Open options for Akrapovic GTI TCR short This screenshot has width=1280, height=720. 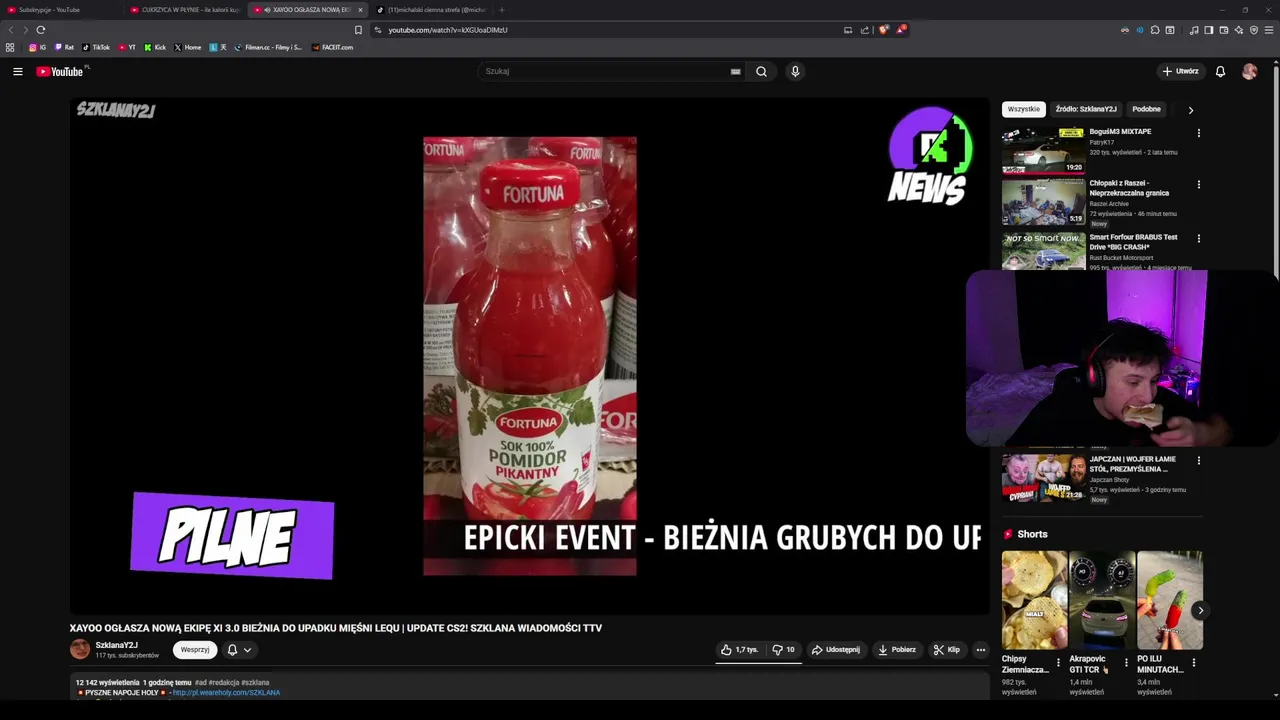tap(1126, 663)
